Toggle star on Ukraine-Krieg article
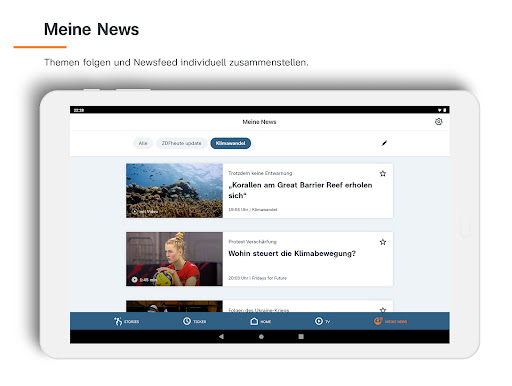 point(383,310)
